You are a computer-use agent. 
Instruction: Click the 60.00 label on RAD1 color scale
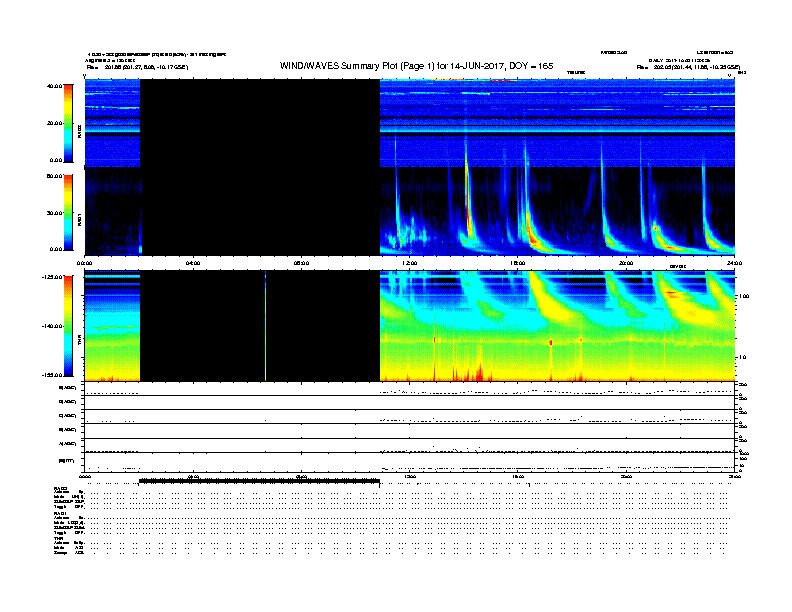55,176
